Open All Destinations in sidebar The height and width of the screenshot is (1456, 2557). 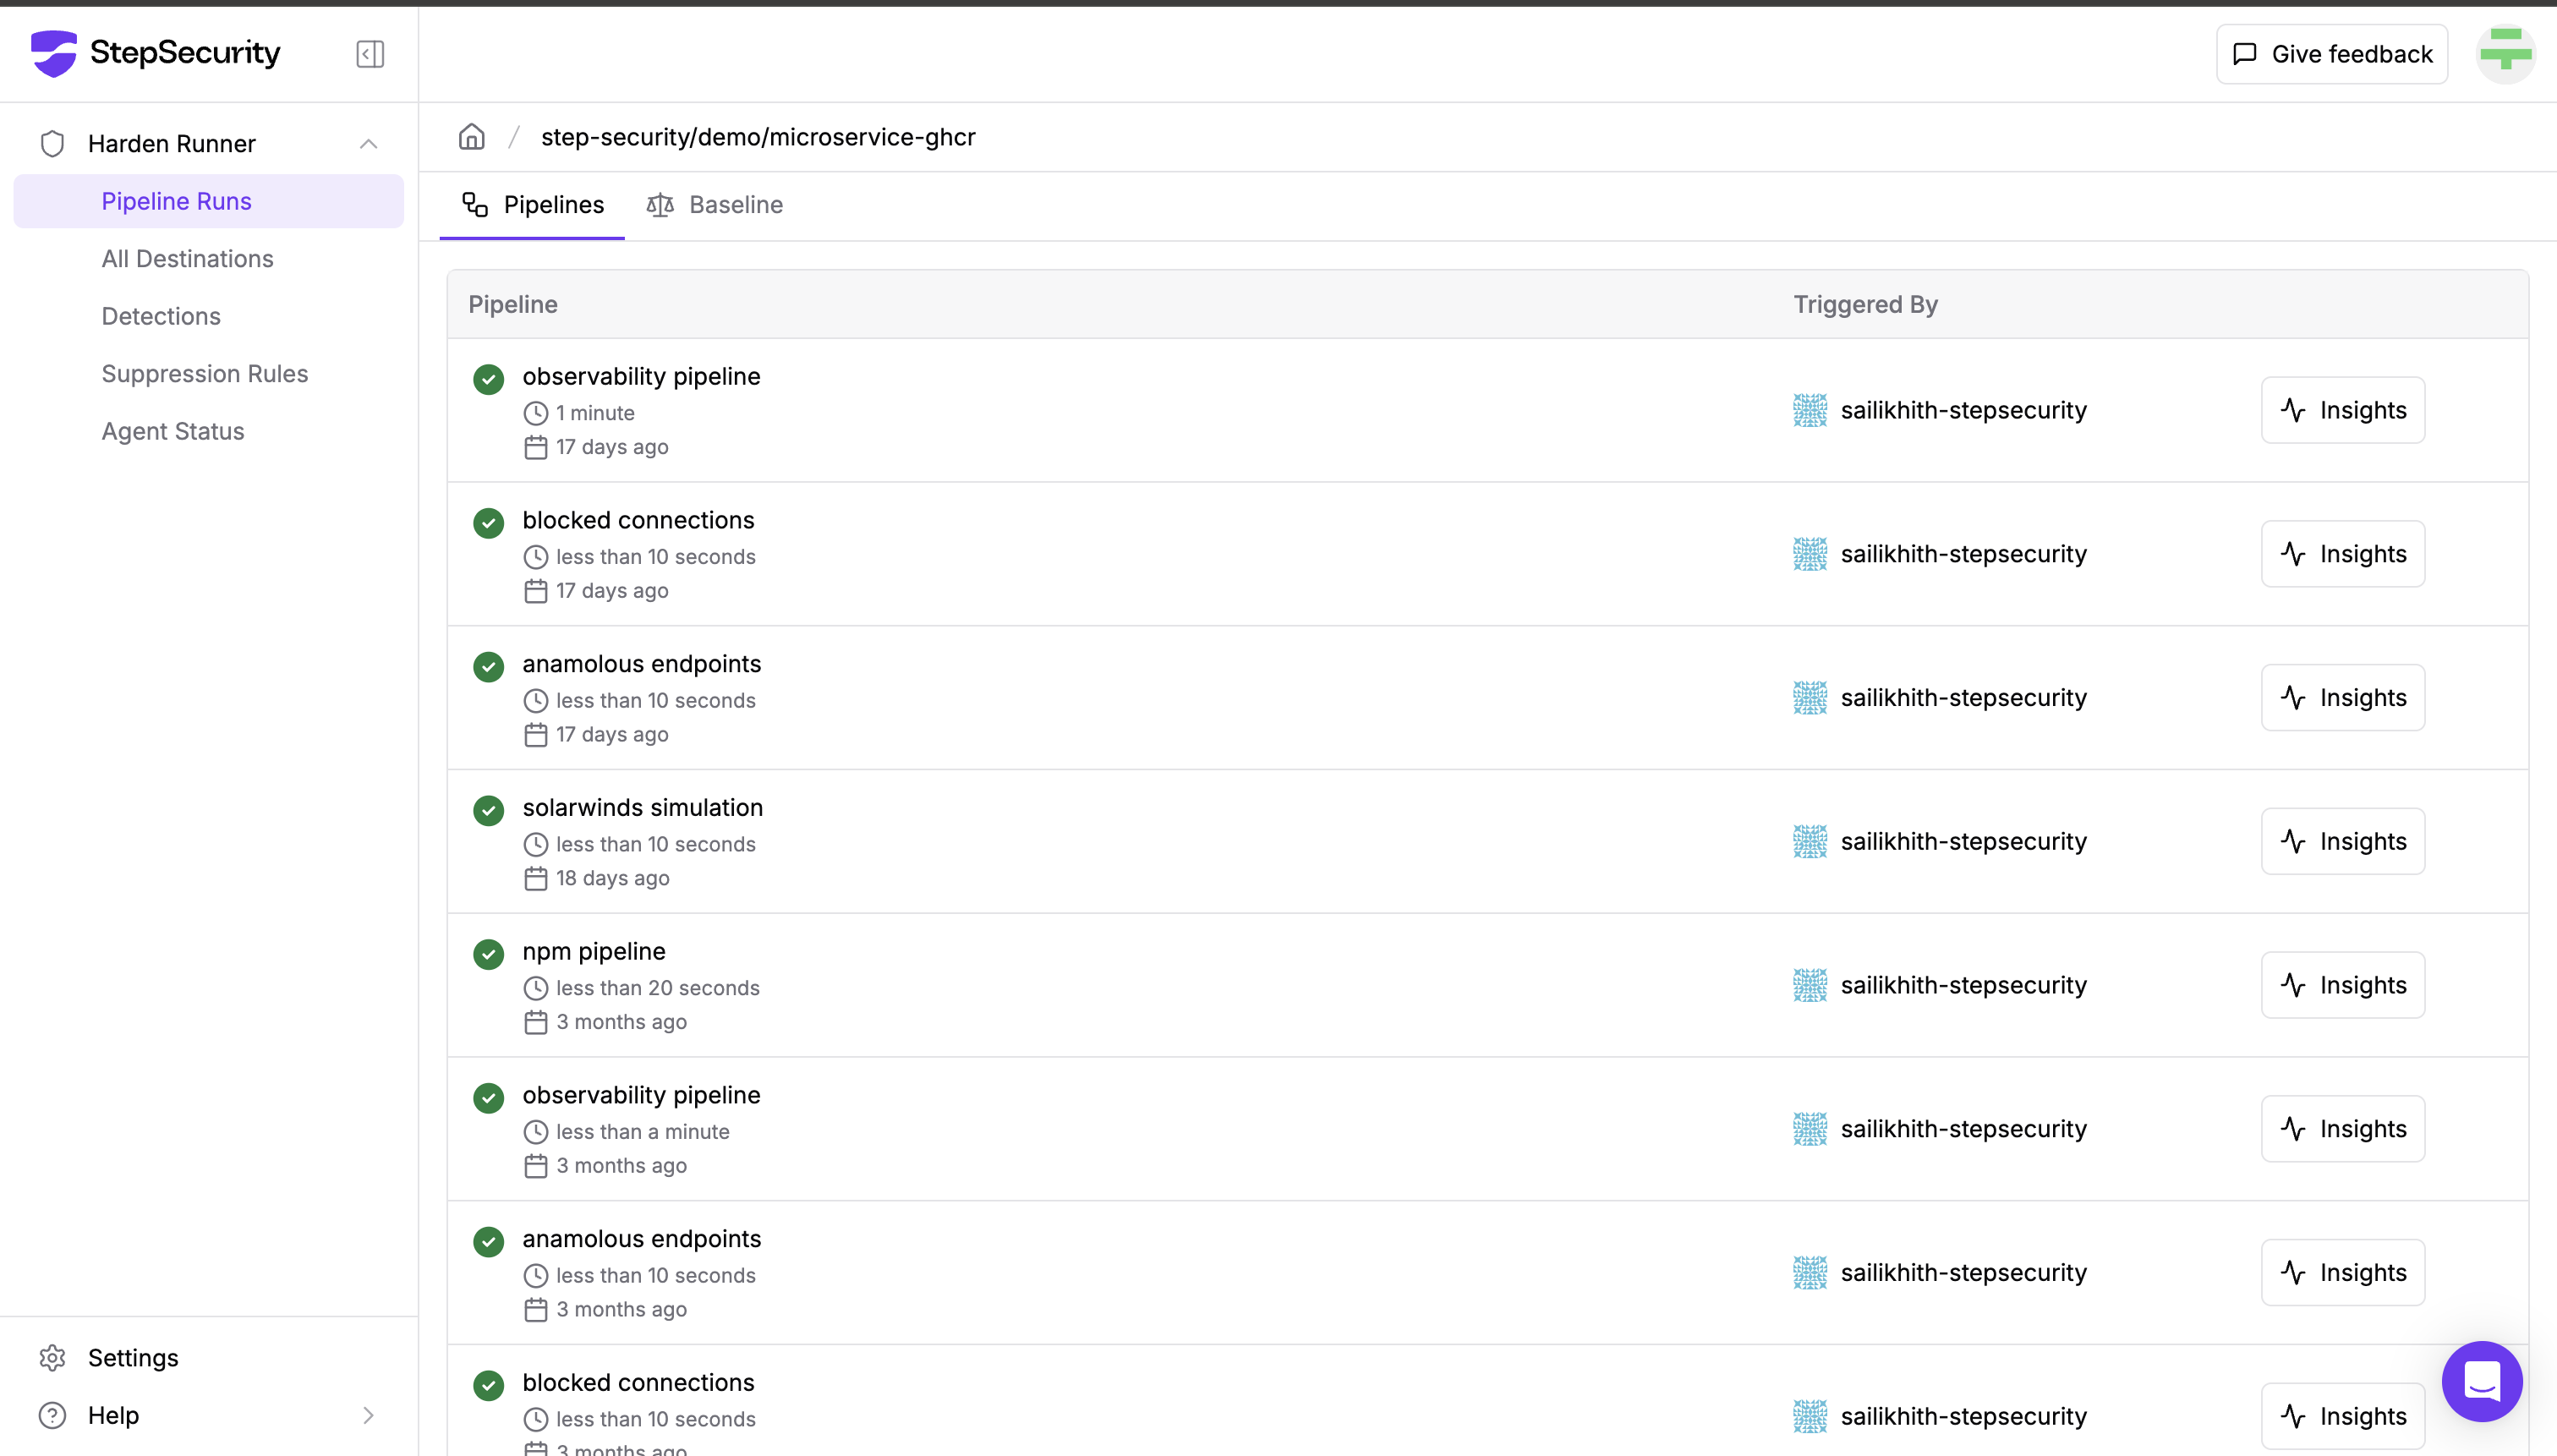(x=187, y=259)
